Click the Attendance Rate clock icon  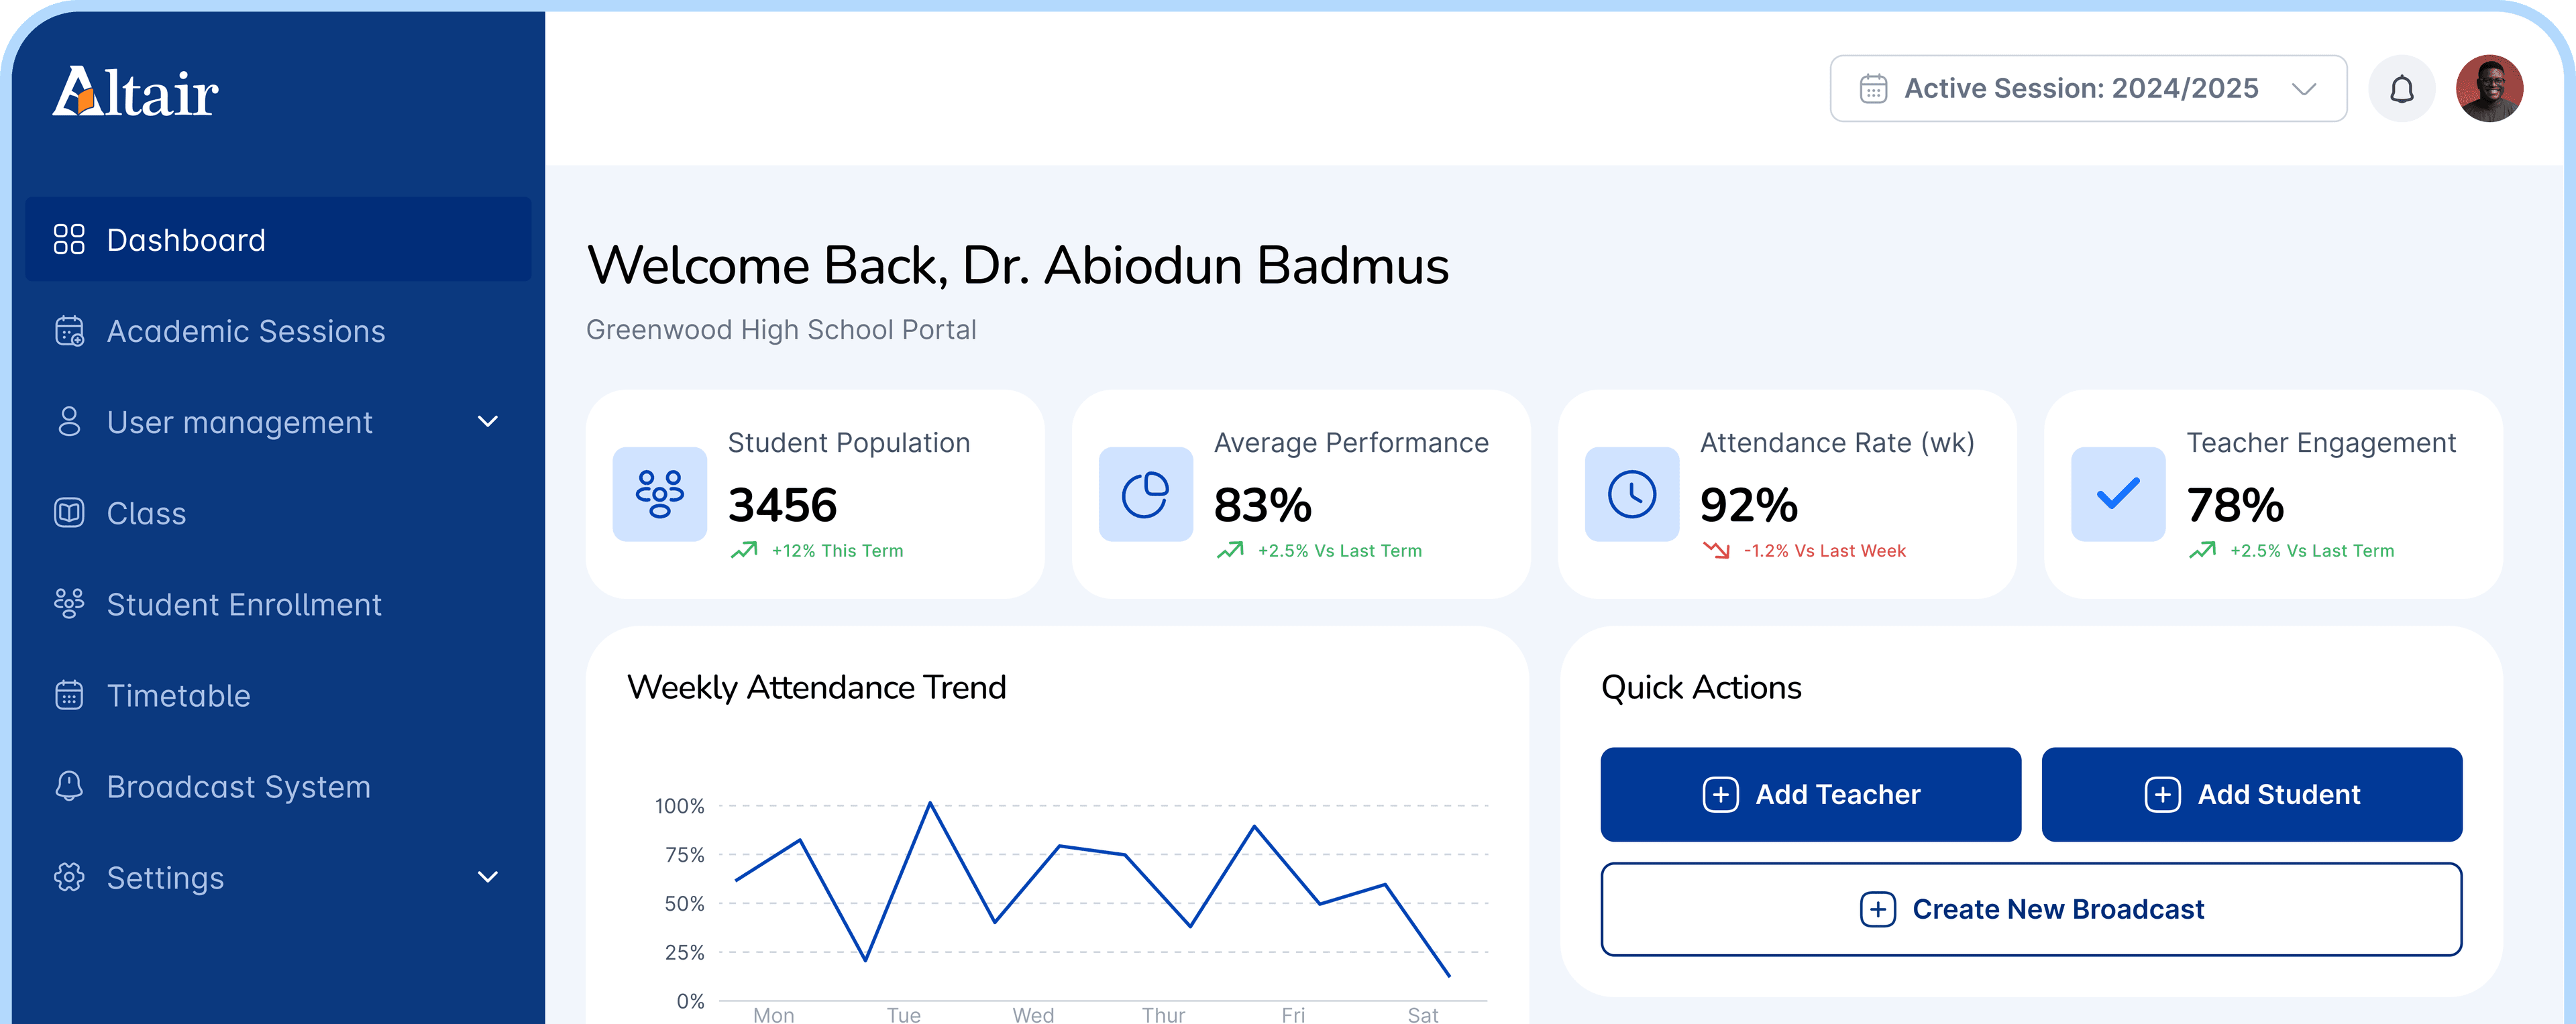[1631, 494]
